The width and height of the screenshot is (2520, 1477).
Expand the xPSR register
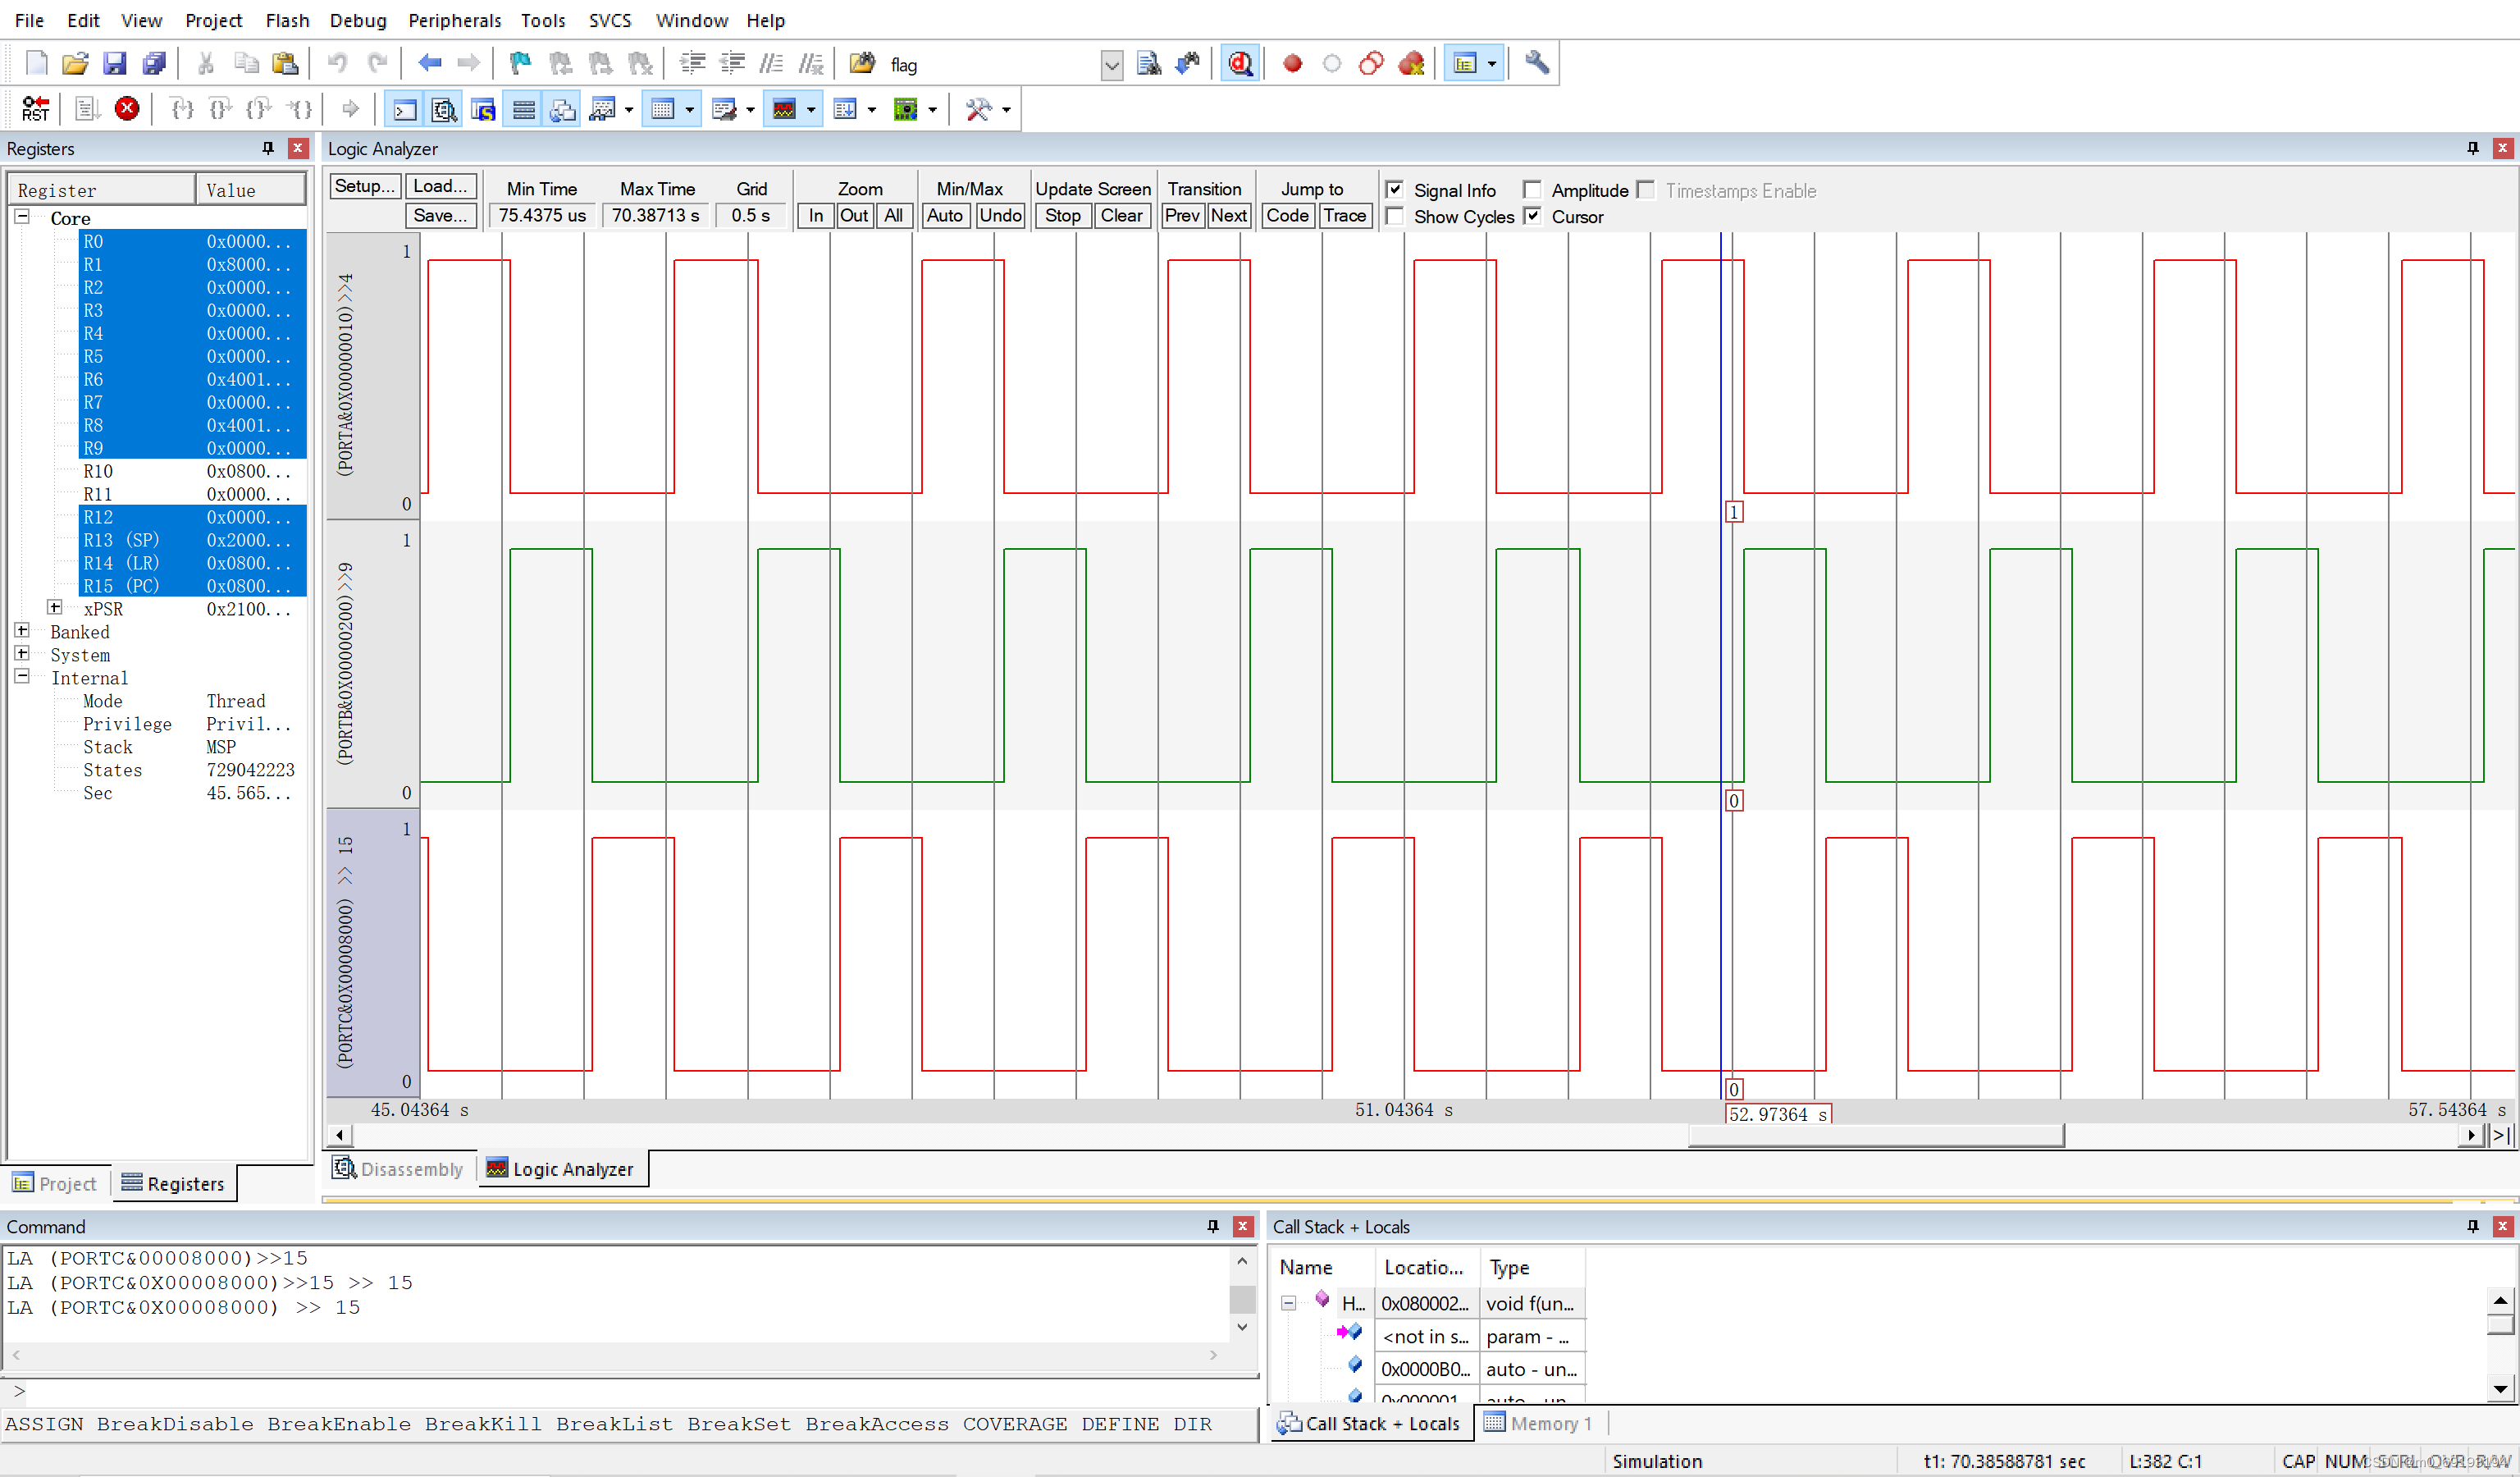click(55, 608)
